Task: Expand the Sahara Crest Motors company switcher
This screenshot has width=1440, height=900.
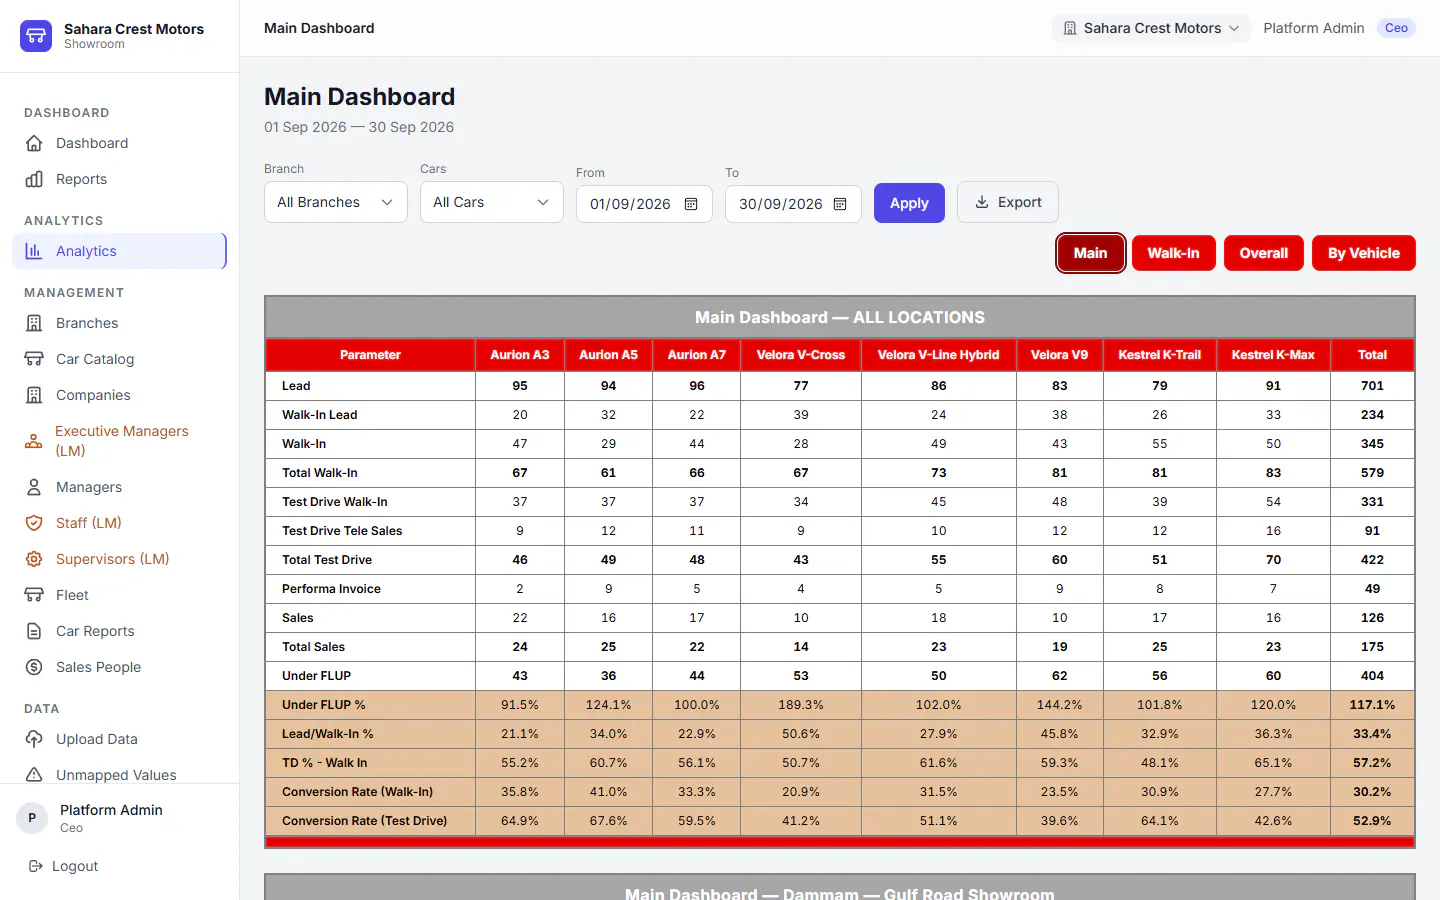Action: tap(1151, 28)
